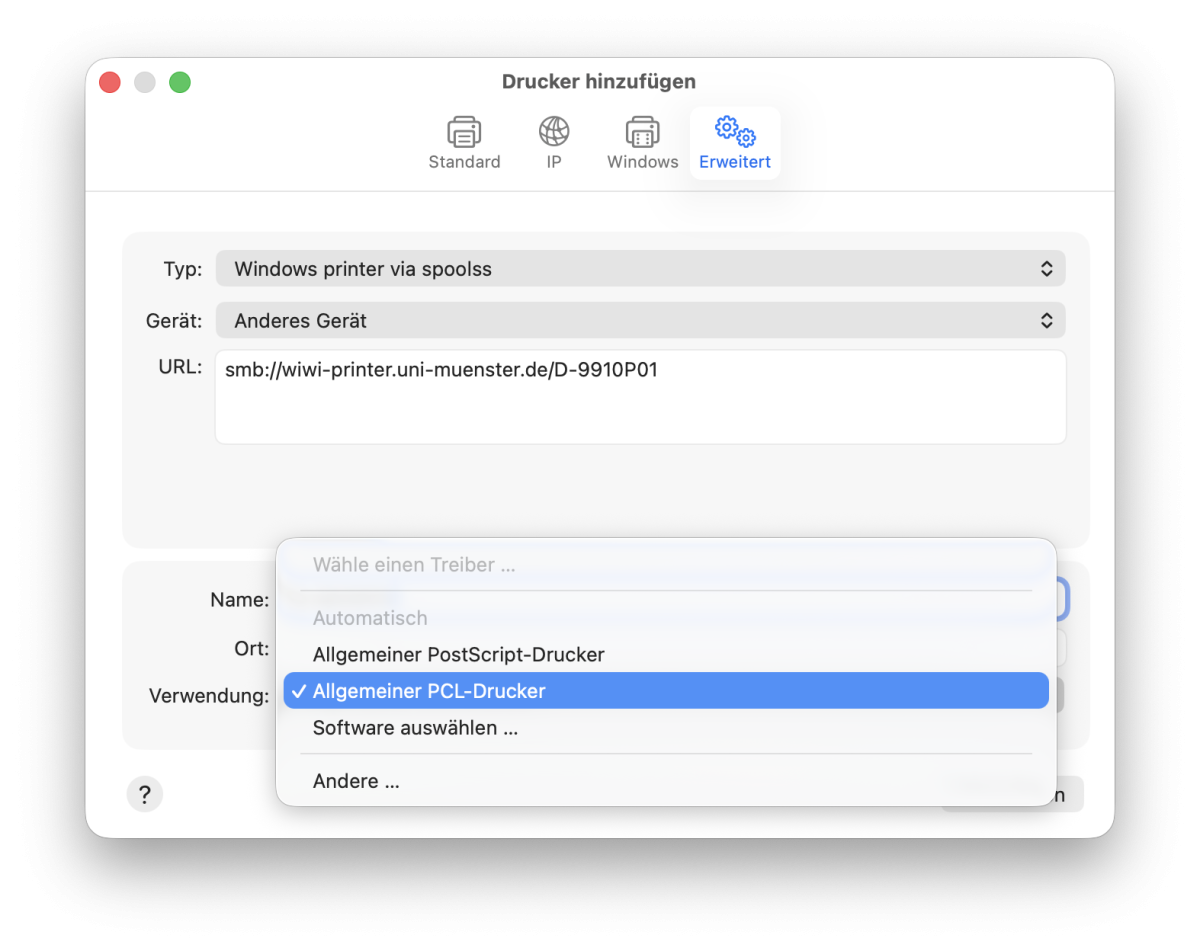Select the Windows printer tab icon
Viewport: 1200px width, 951px height.
642,132
